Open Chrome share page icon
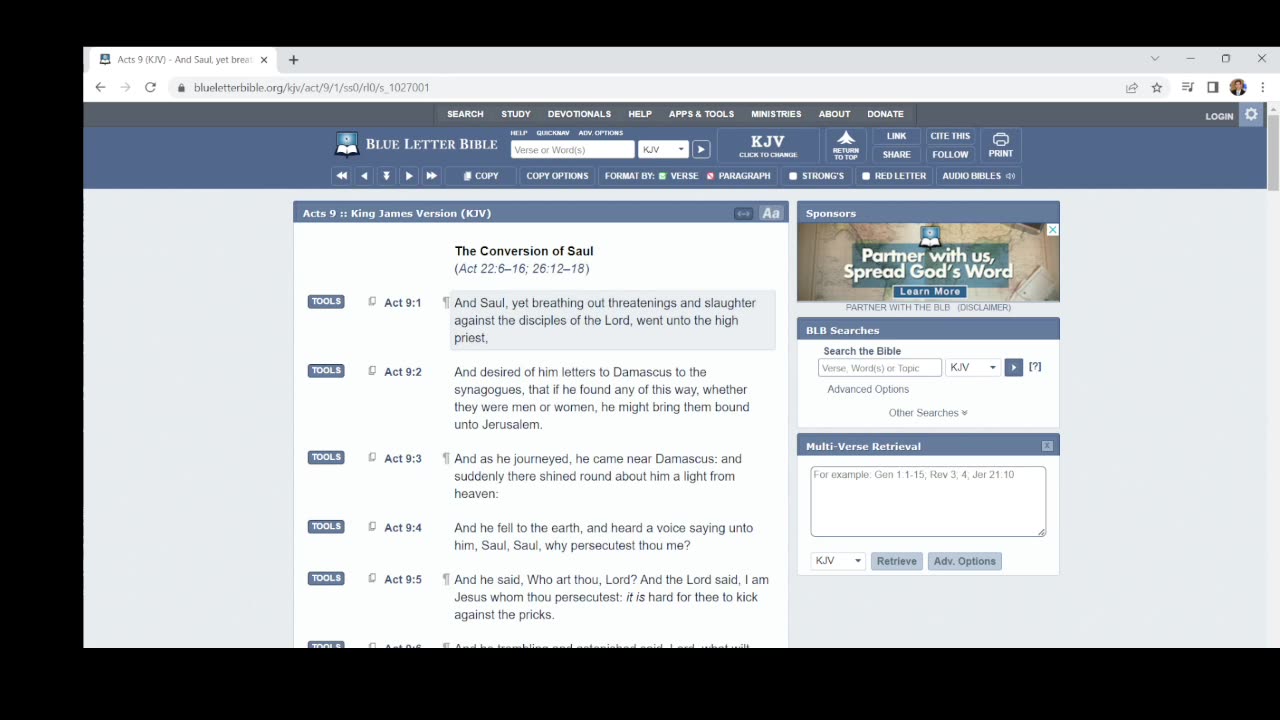 [x=1132, y=87]
